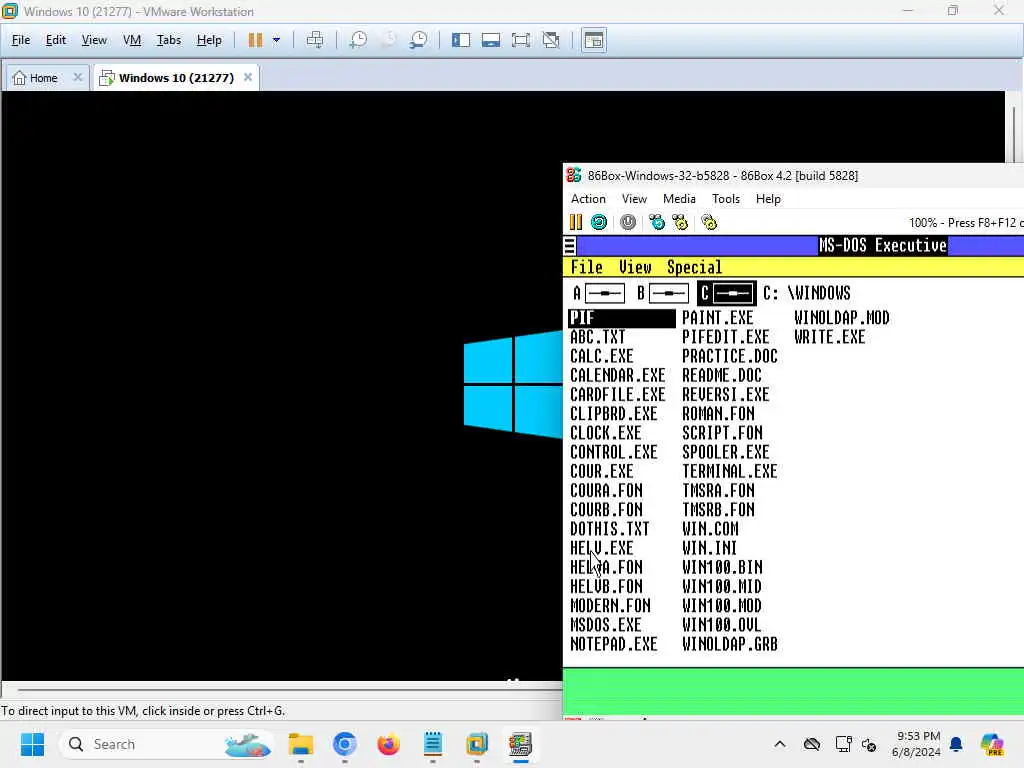Select WIN.INI in the file list

click(709, 549)
